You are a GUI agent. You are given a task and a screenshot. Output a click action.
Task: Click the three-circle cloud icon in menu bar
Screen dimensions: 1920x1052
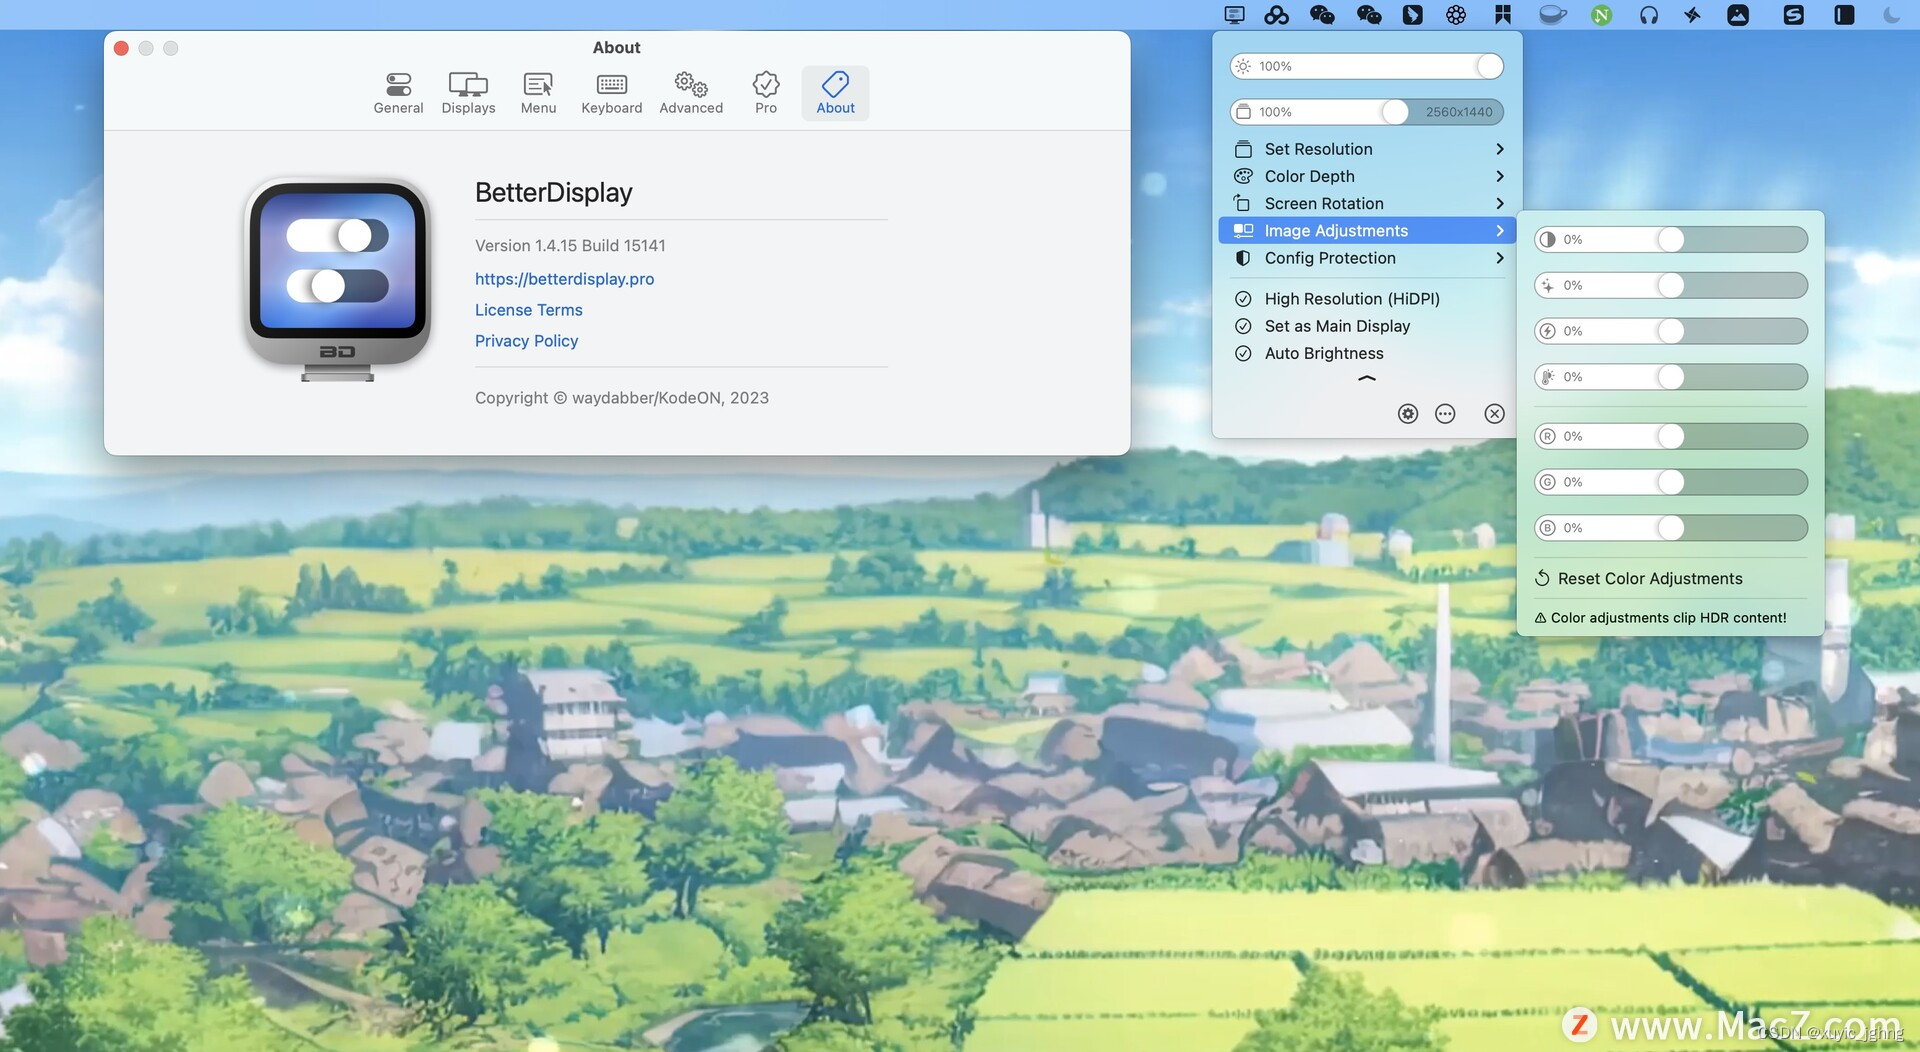[x=1276, y=15]
